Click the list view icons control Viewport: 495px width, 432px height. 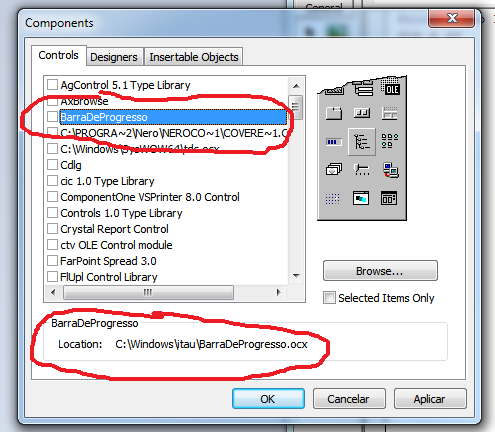point(389,141)
